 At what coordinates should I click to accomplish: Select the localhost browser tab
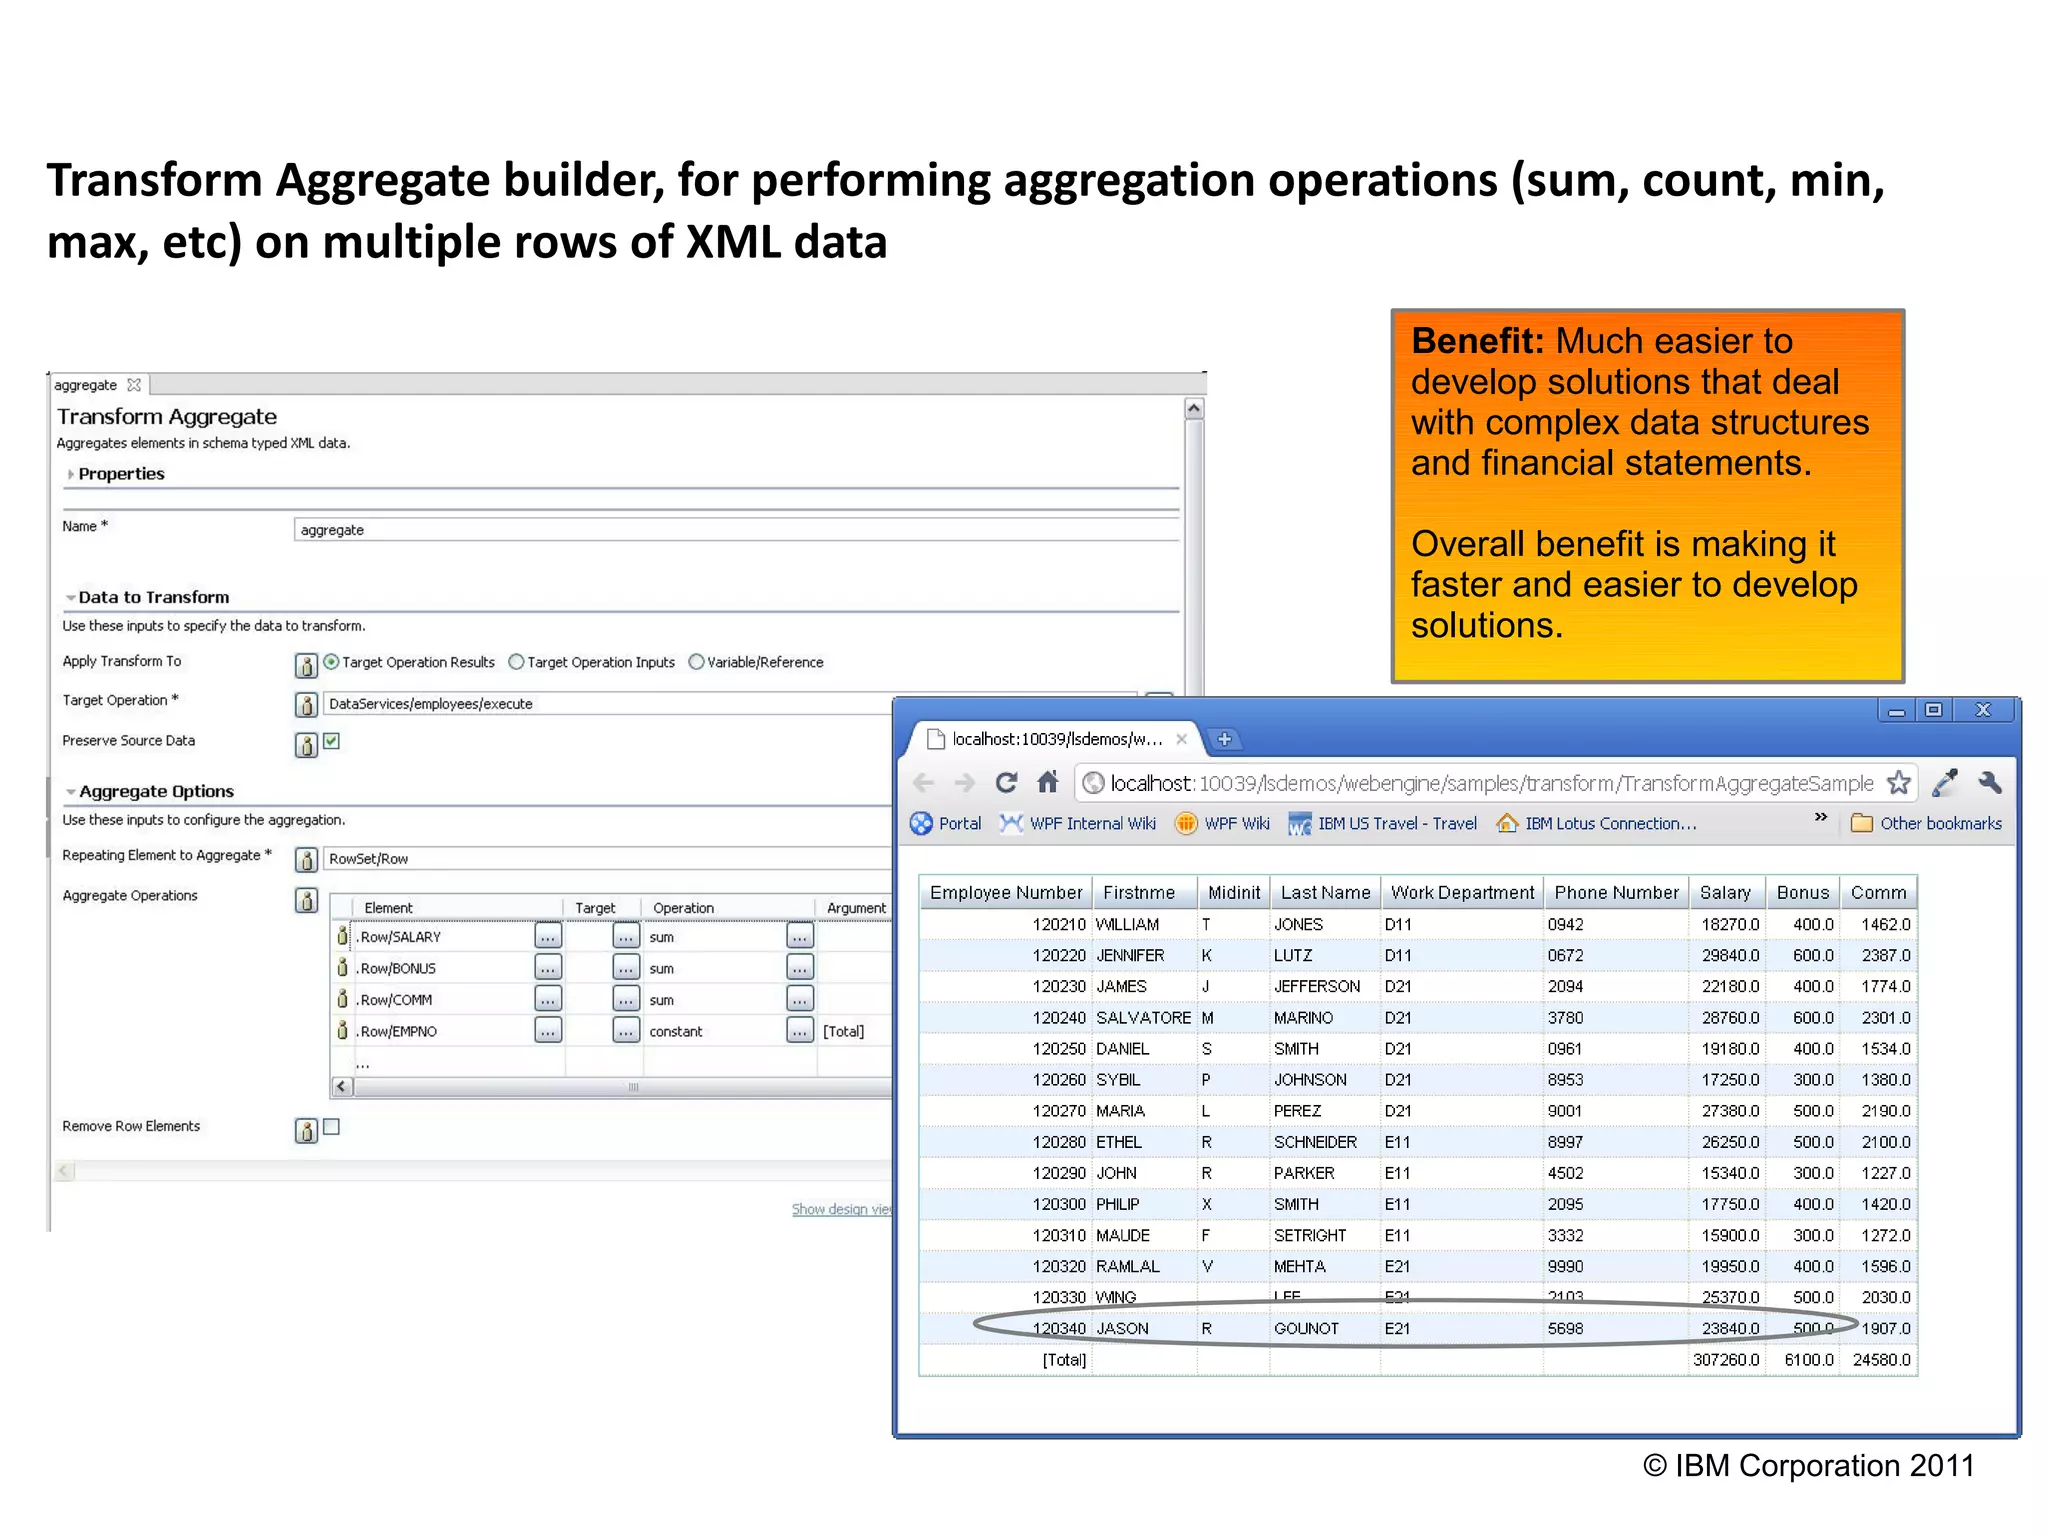(1056, 739)
